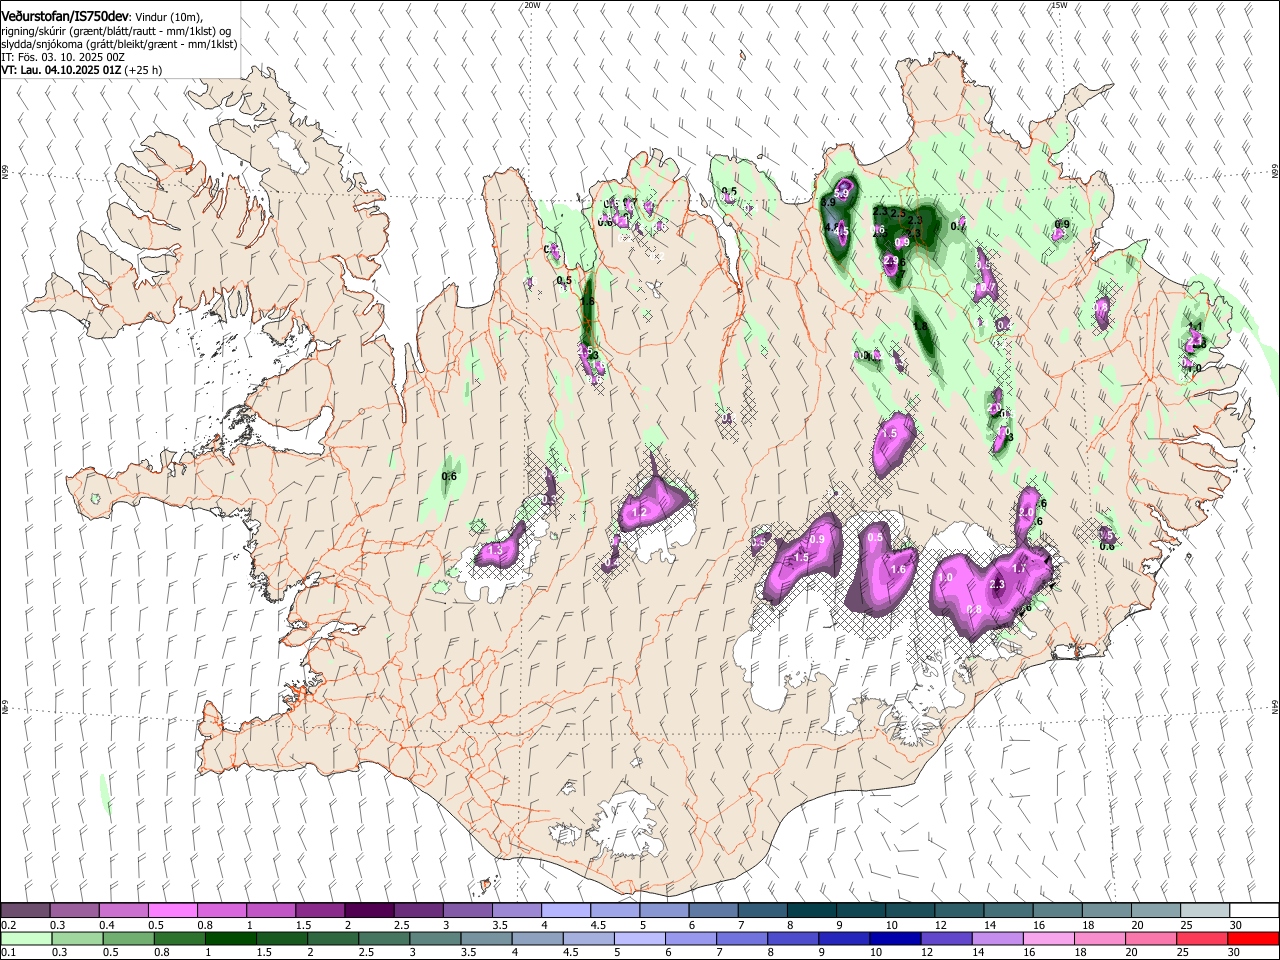Click the 'slydda/snjókoma' legend description line
The height and width of the screenshot is (960, 1280).
[119, 44]
